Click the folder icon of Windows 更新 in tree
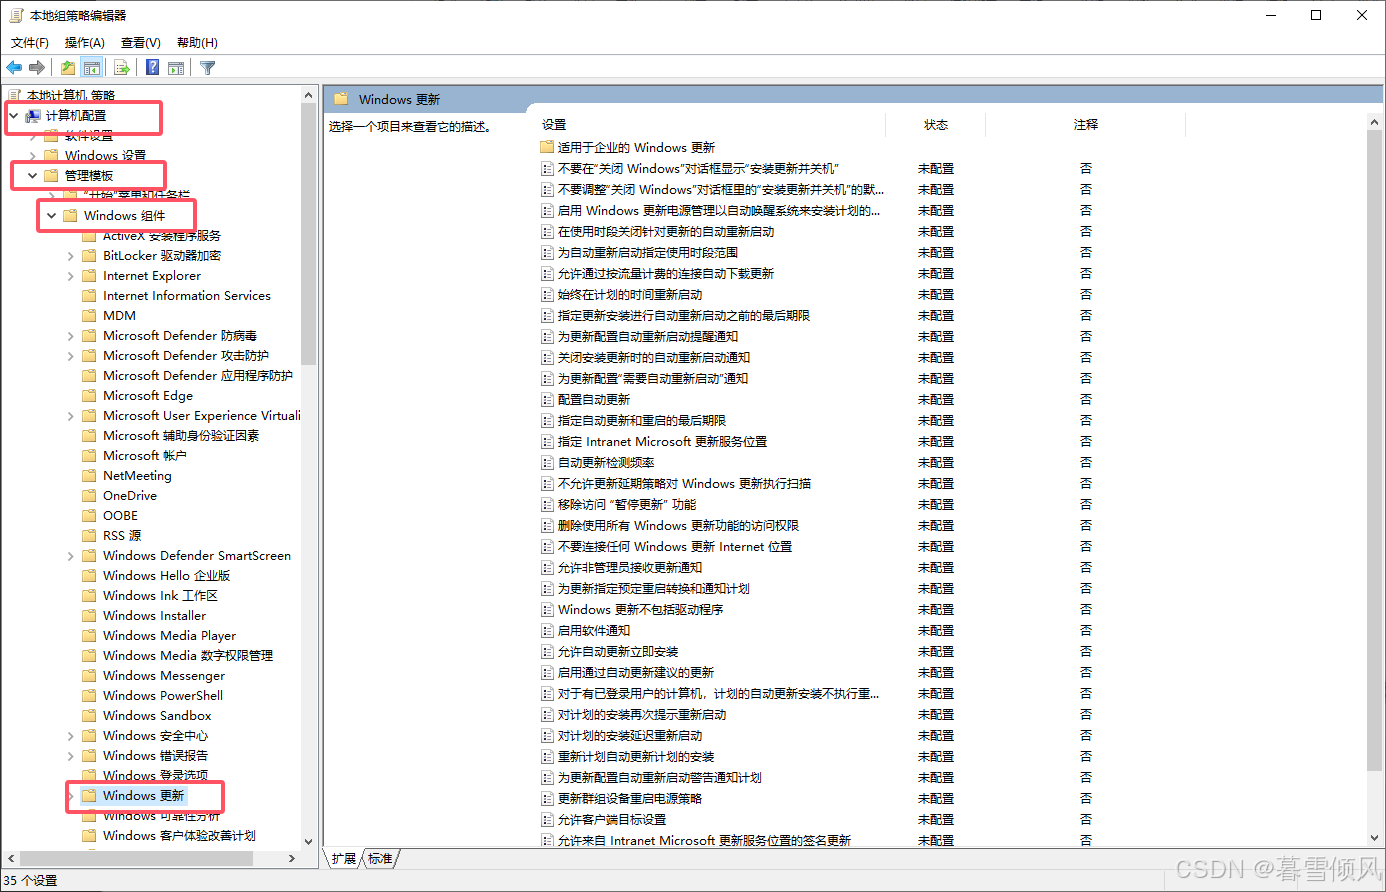Viewport: 1386px width, 892px height. 89,796
